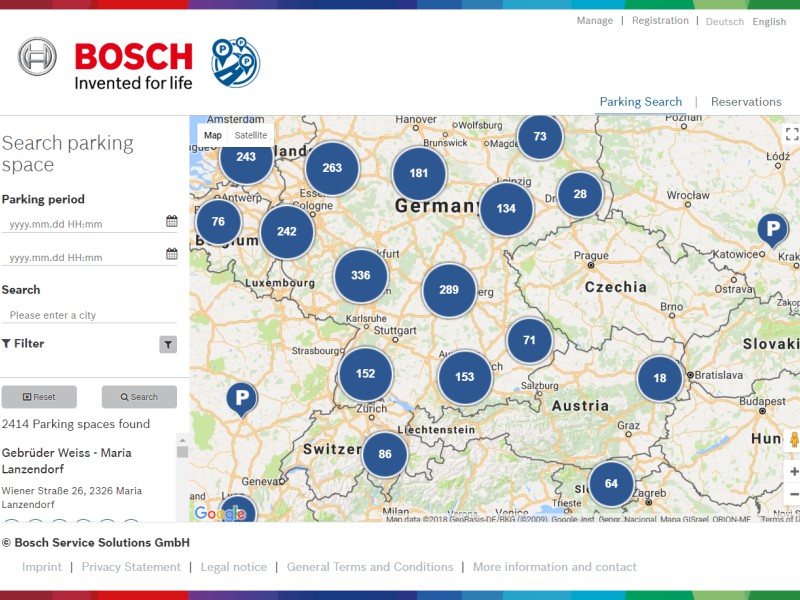This screenshot has width=800, height=600.
Task: Click the results list scroll-up arrow
Action: 182,440
